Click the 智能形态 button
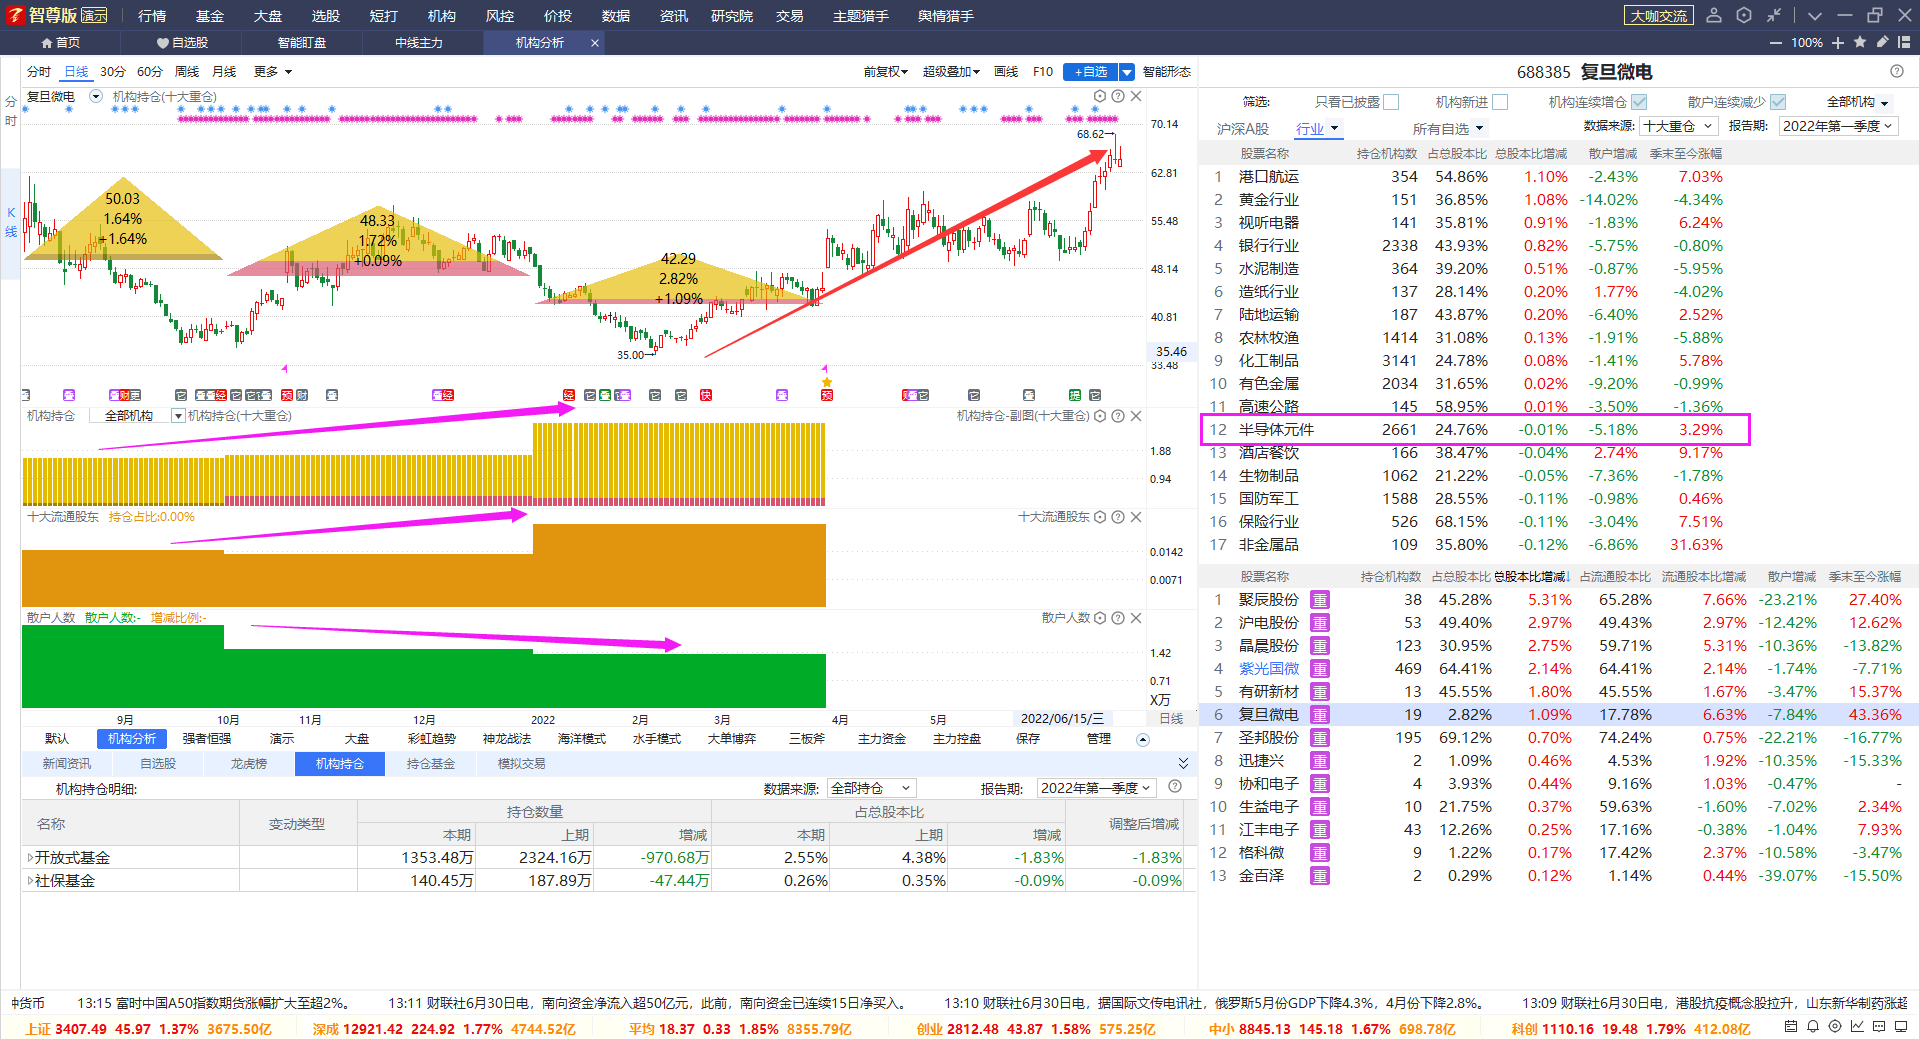 tap(1167, 72)
